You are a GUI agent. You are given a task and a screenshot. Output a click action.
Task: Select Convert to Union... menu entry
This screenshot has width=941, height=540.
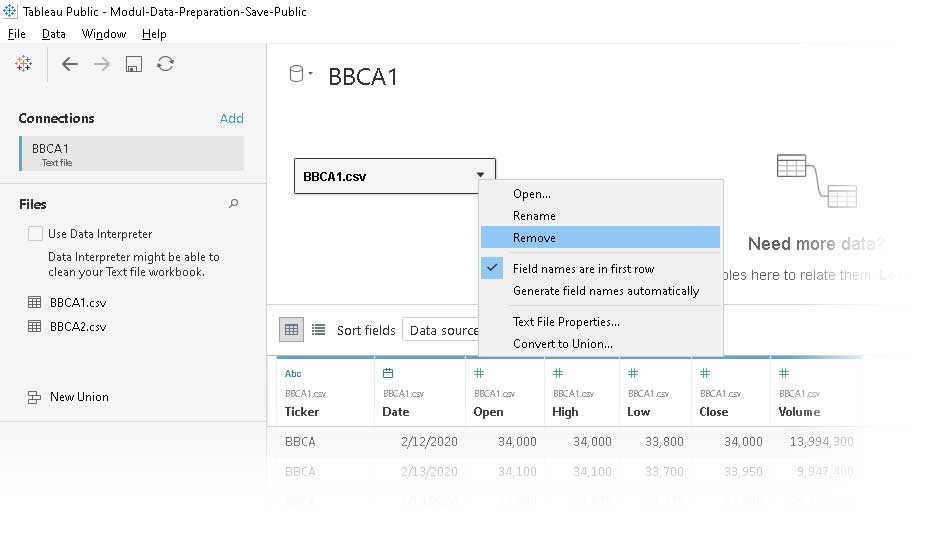coord(600,344)
